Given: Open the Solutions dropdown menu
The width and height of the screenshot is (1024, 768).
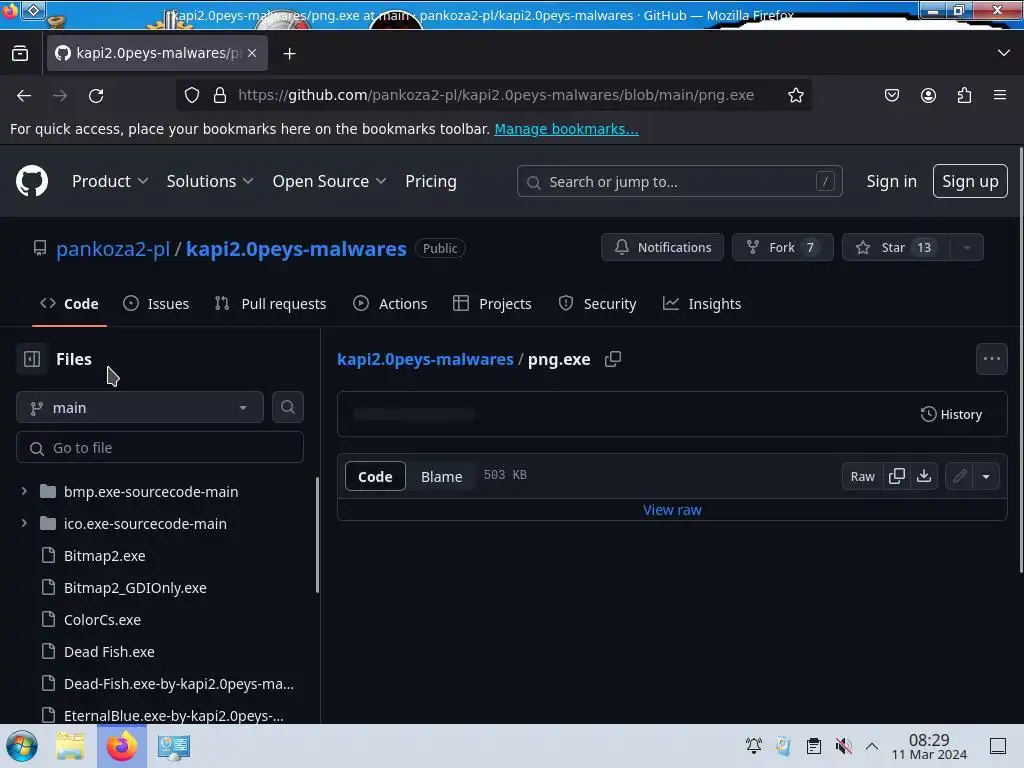Looking at the screenshot, I should [210, 181].
